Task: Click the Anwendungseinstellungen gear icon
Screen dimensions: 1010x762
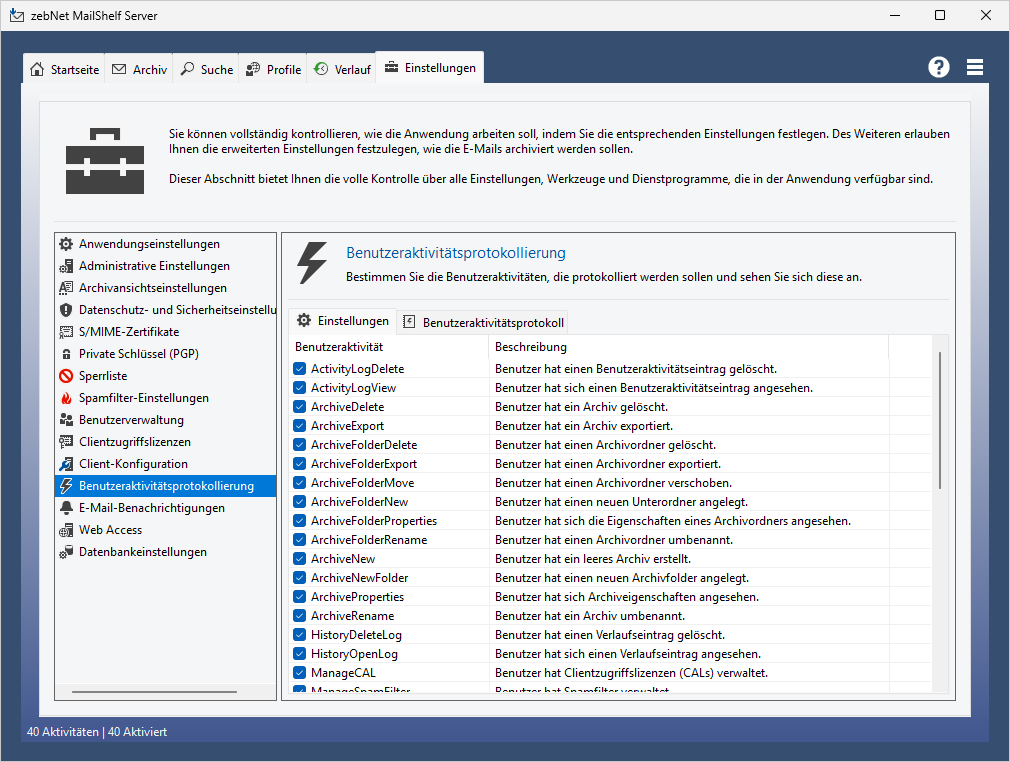Action: [x=66, y=244]
